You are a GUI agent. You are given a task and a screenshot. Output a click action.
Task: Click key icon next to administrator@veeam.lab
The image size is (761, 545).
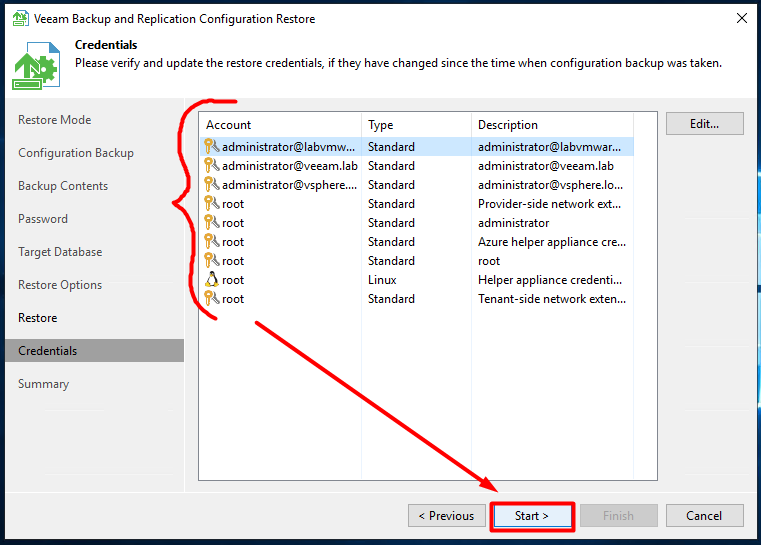211,165
